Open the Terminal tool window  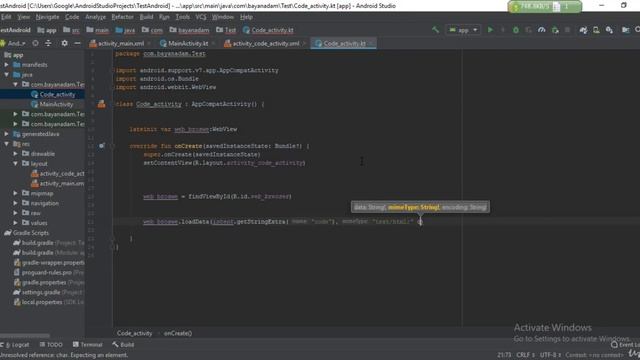pos(87,344)
